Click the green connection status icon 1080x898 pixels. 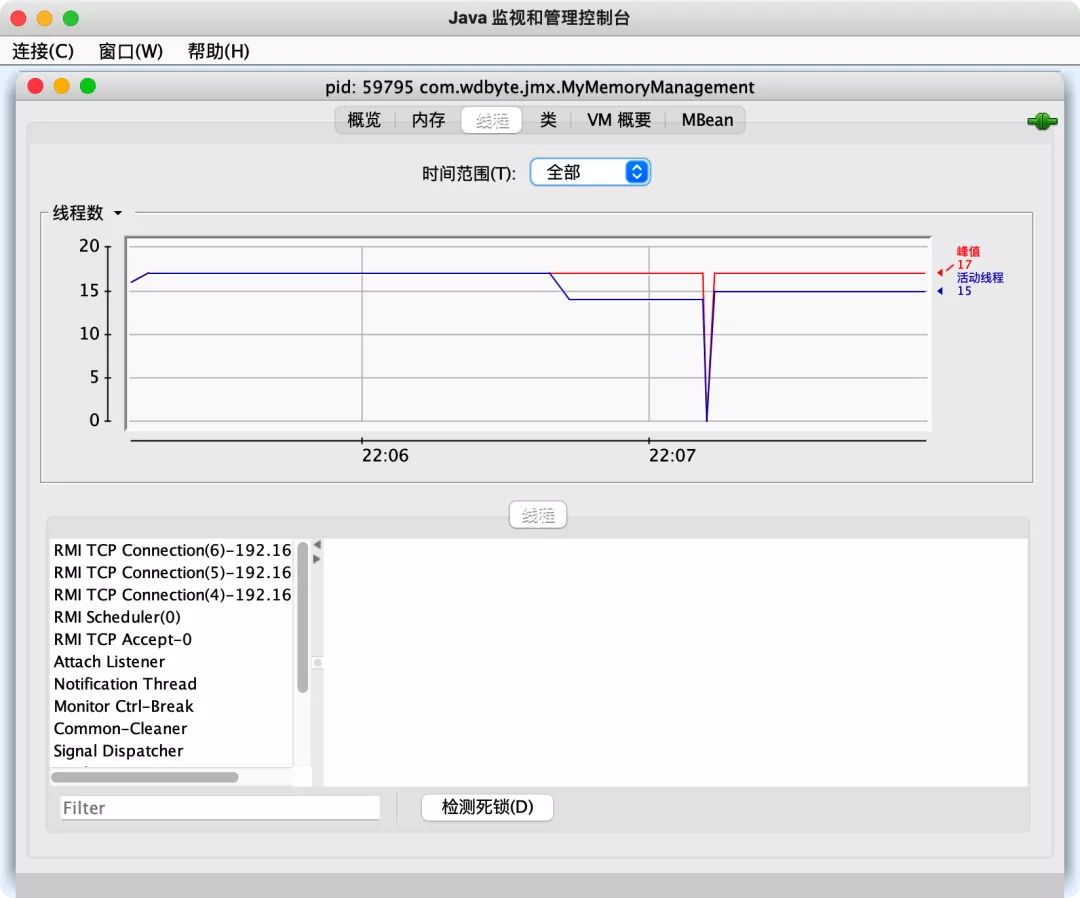point(1042,122)
